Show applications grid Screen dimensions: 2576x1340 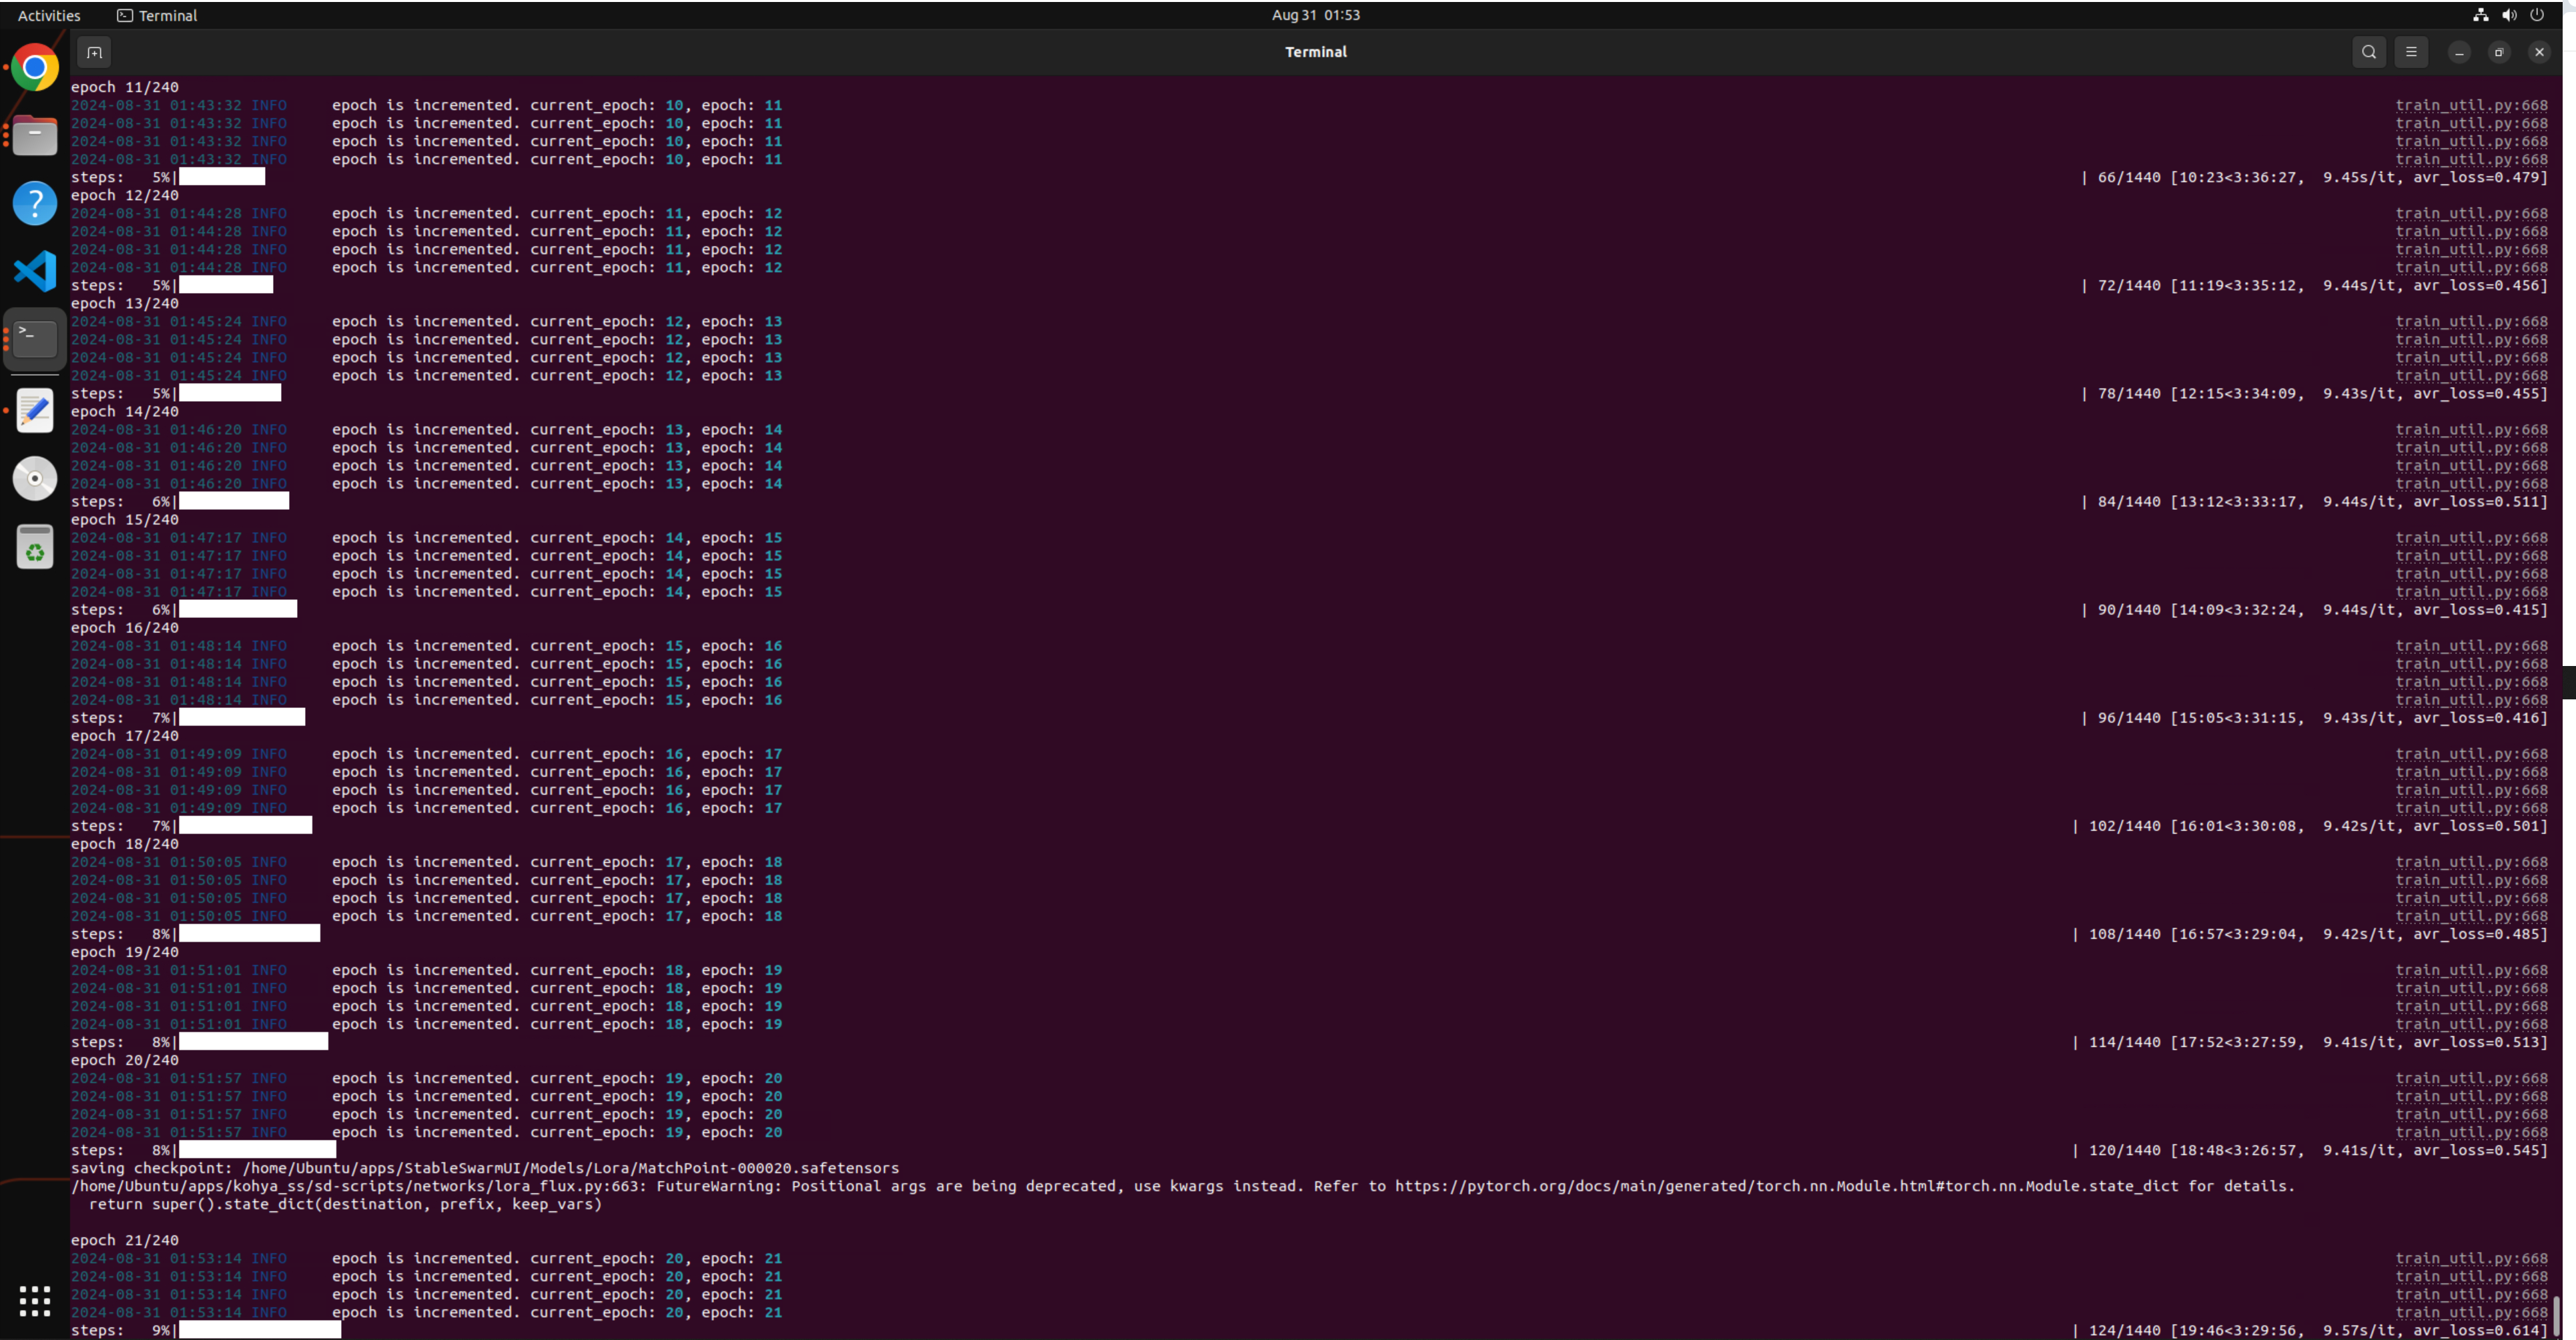(x=35, y=1300)
